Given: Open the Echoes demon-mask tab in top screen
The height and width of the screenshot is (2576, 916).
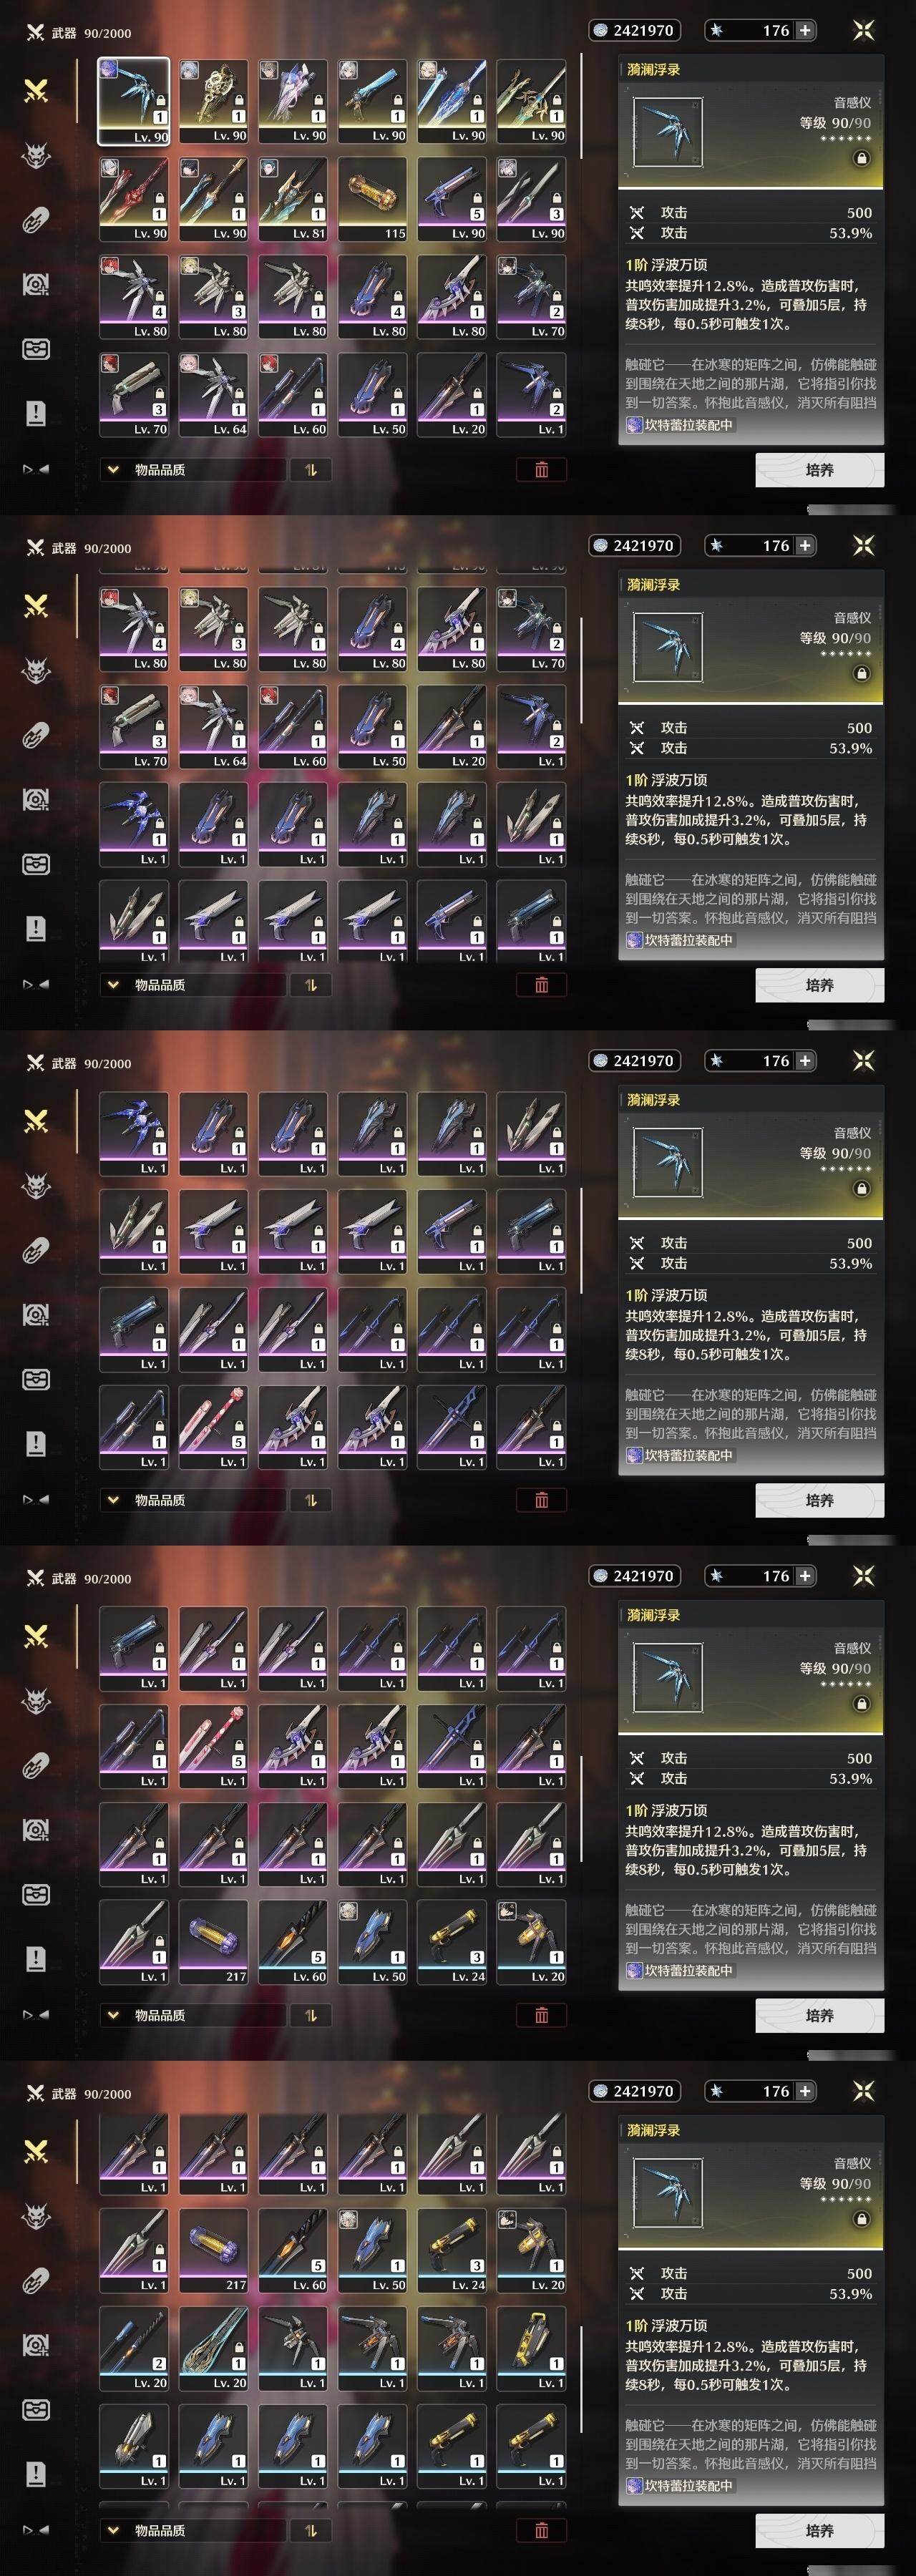Looking at the screenshot, I should tap(36, 156).
